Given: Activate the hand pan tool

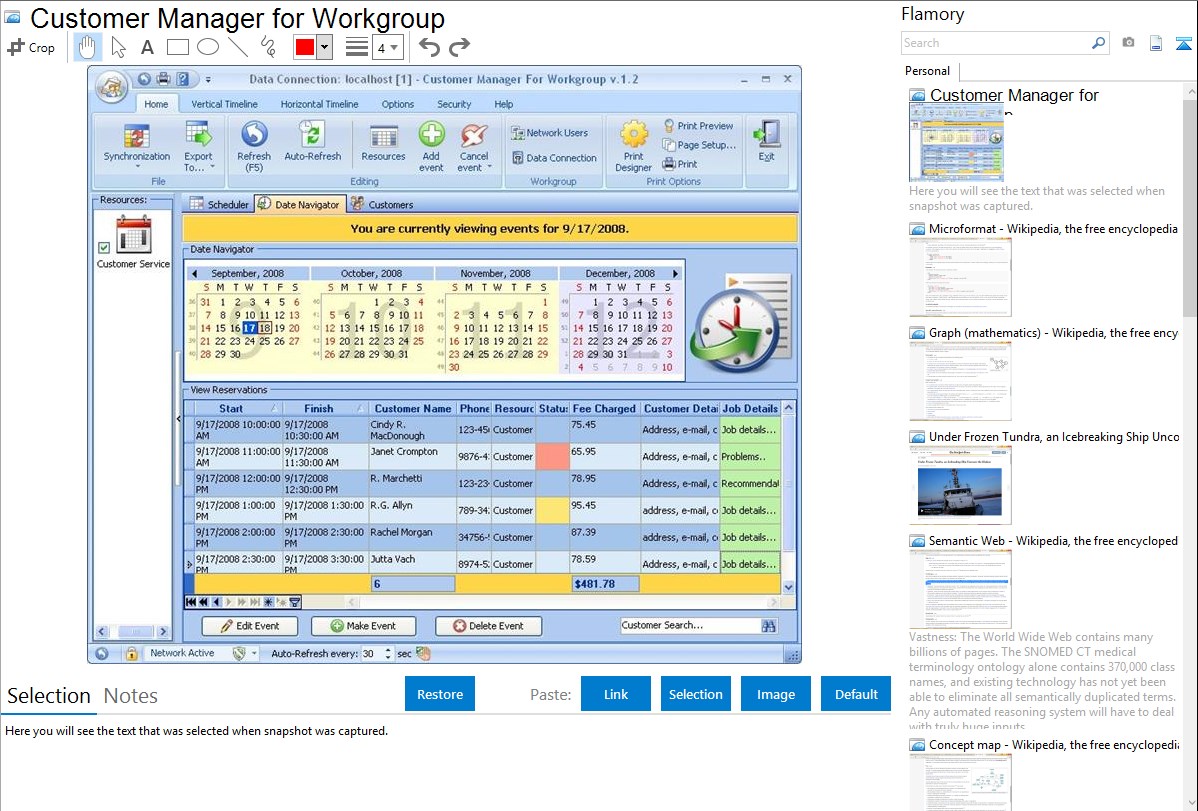Looking at the screenshot, I should (87, 47).
